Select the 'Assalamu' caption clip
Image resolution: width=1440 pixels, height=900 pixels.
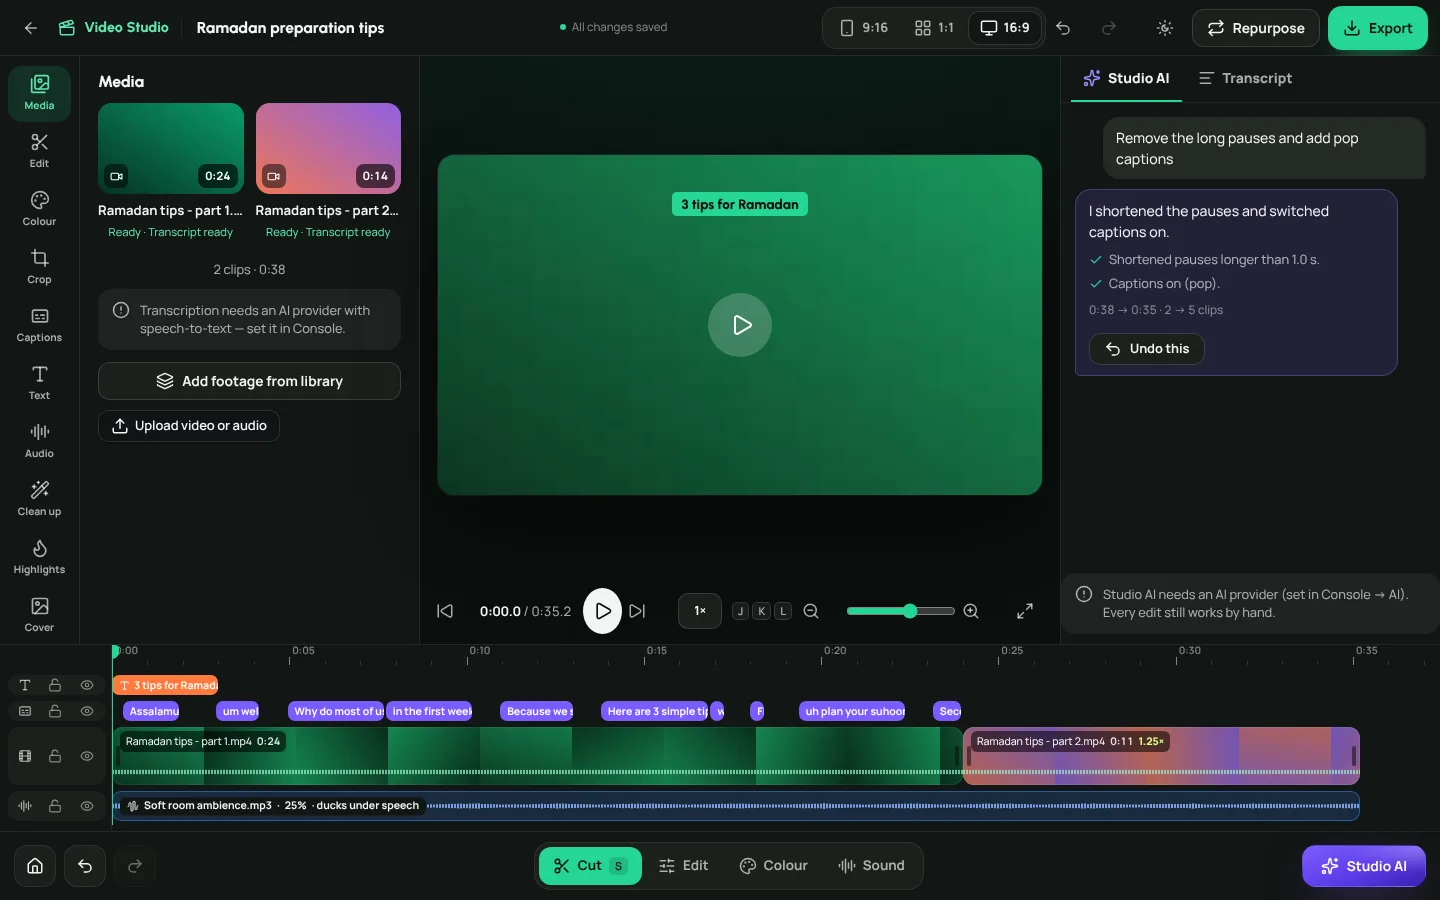click(151, 711)
